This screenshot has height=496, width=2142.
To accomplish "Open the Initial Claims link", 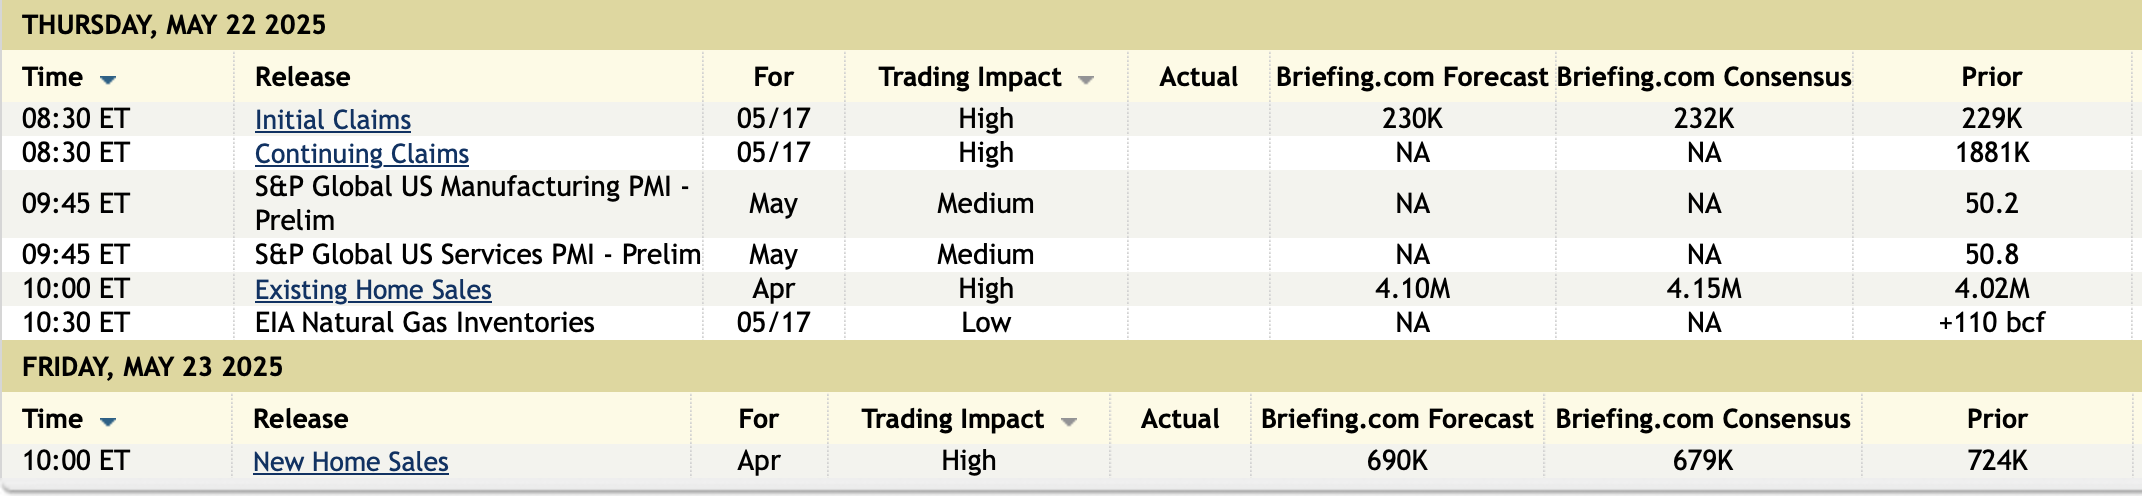I will pyautogui.click(x=332, y=120).
